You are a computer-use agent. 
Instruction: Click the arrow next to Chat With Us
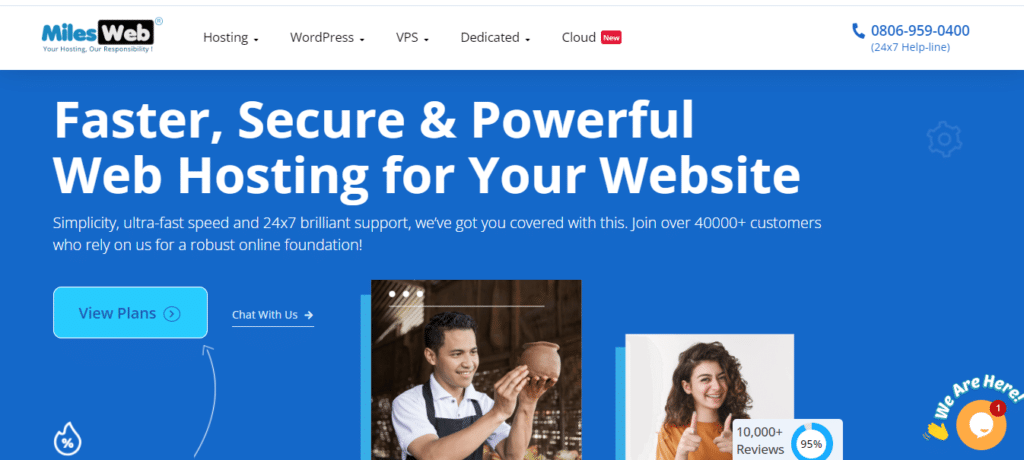(308, 315)
